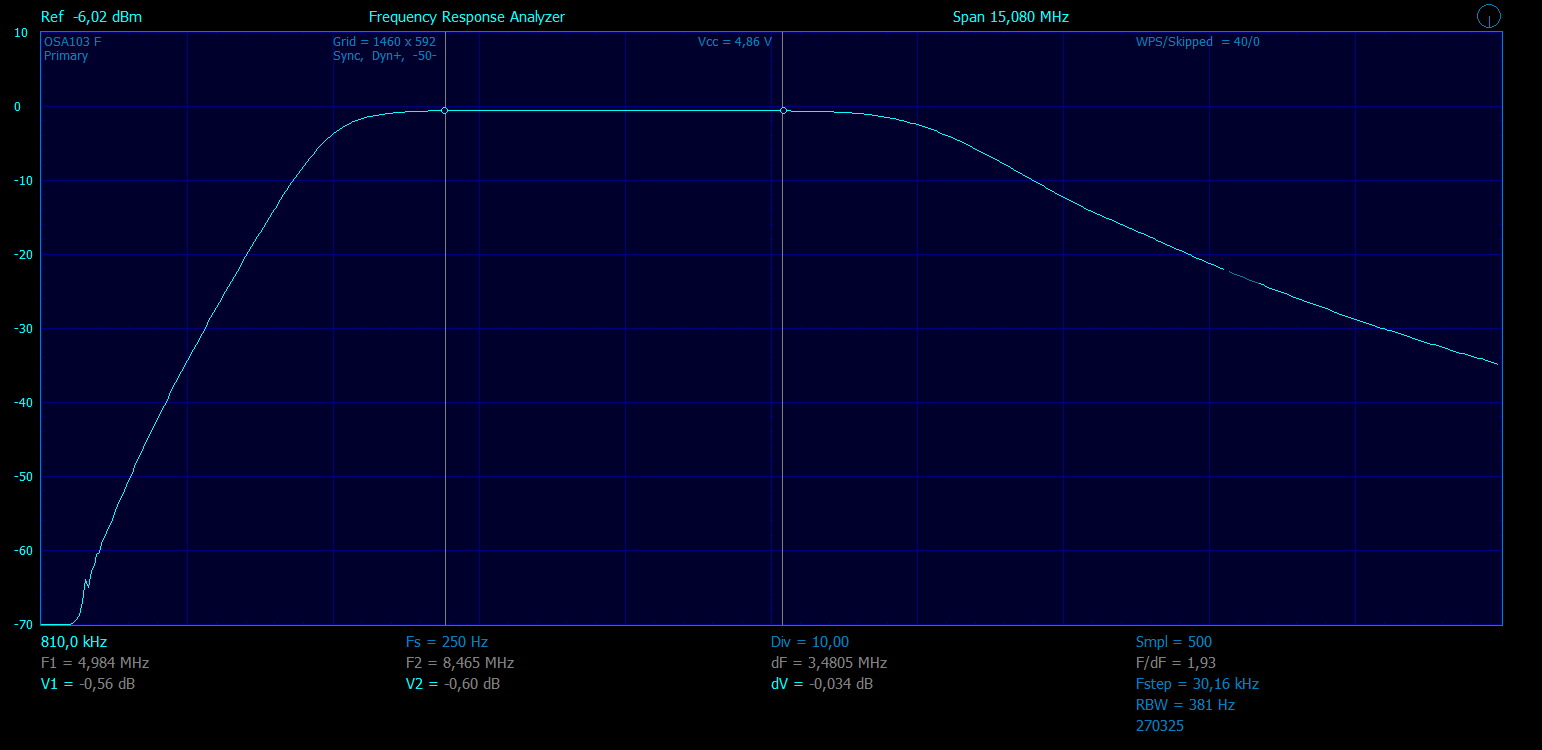Viewport: 1542px width, 750px height.
Task: Click the Ref -6,02 dBm label
Action: pyautogui.click(x=91, y=17)
